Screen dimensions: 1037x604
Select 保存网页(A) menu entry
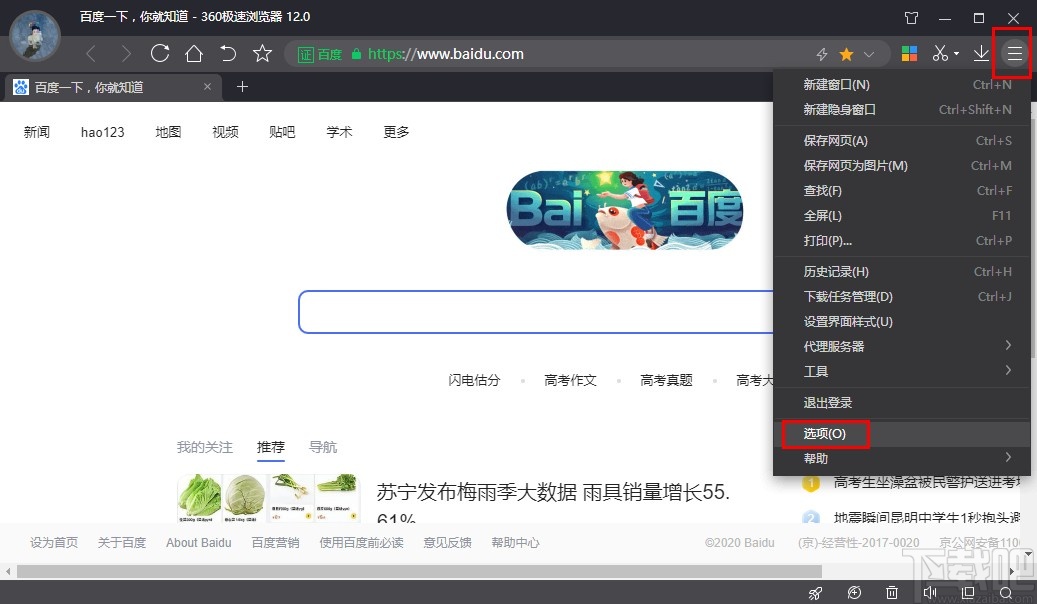pos(902,141)
